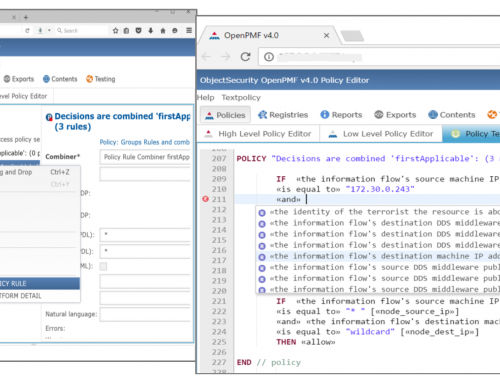The image size is (500, 383).
Task: Show Firefox bookmarks list icon
Action: coord(126,31)
